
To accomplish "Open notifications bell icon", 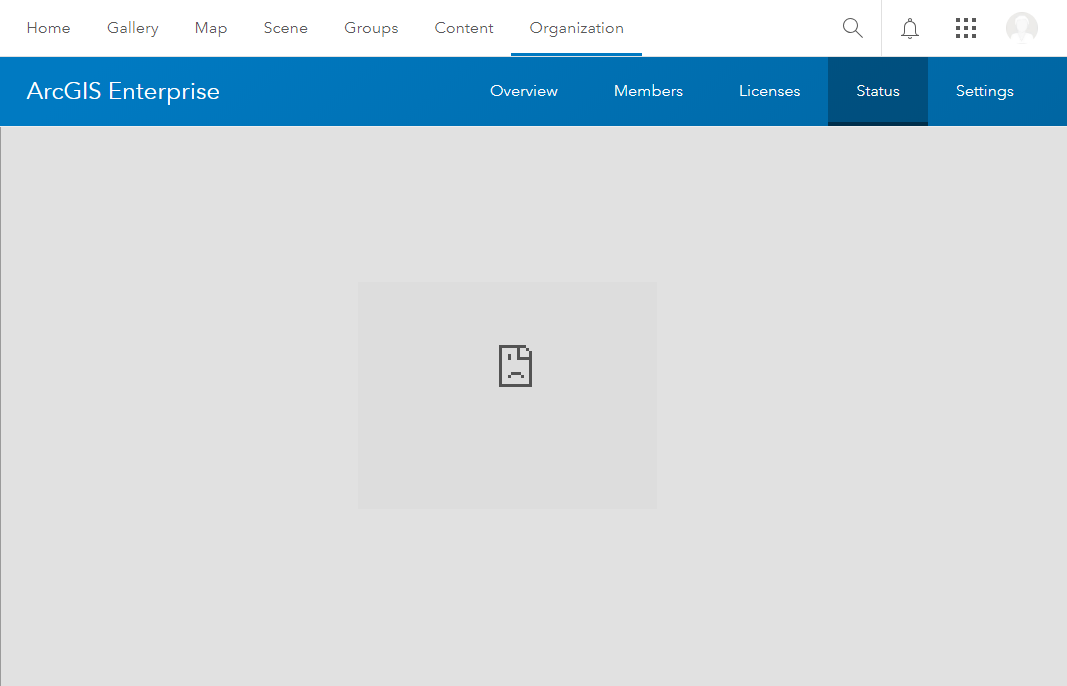I will coord(910,28).
